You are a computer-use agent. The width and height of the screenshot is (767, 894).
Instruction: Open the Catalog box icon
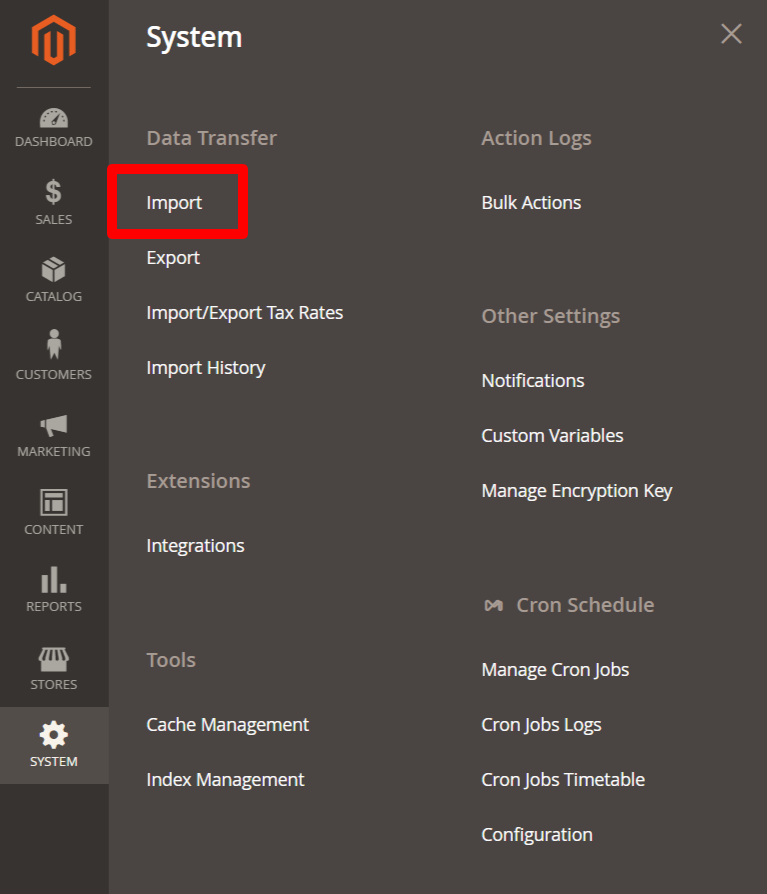[x=54, y=270]
